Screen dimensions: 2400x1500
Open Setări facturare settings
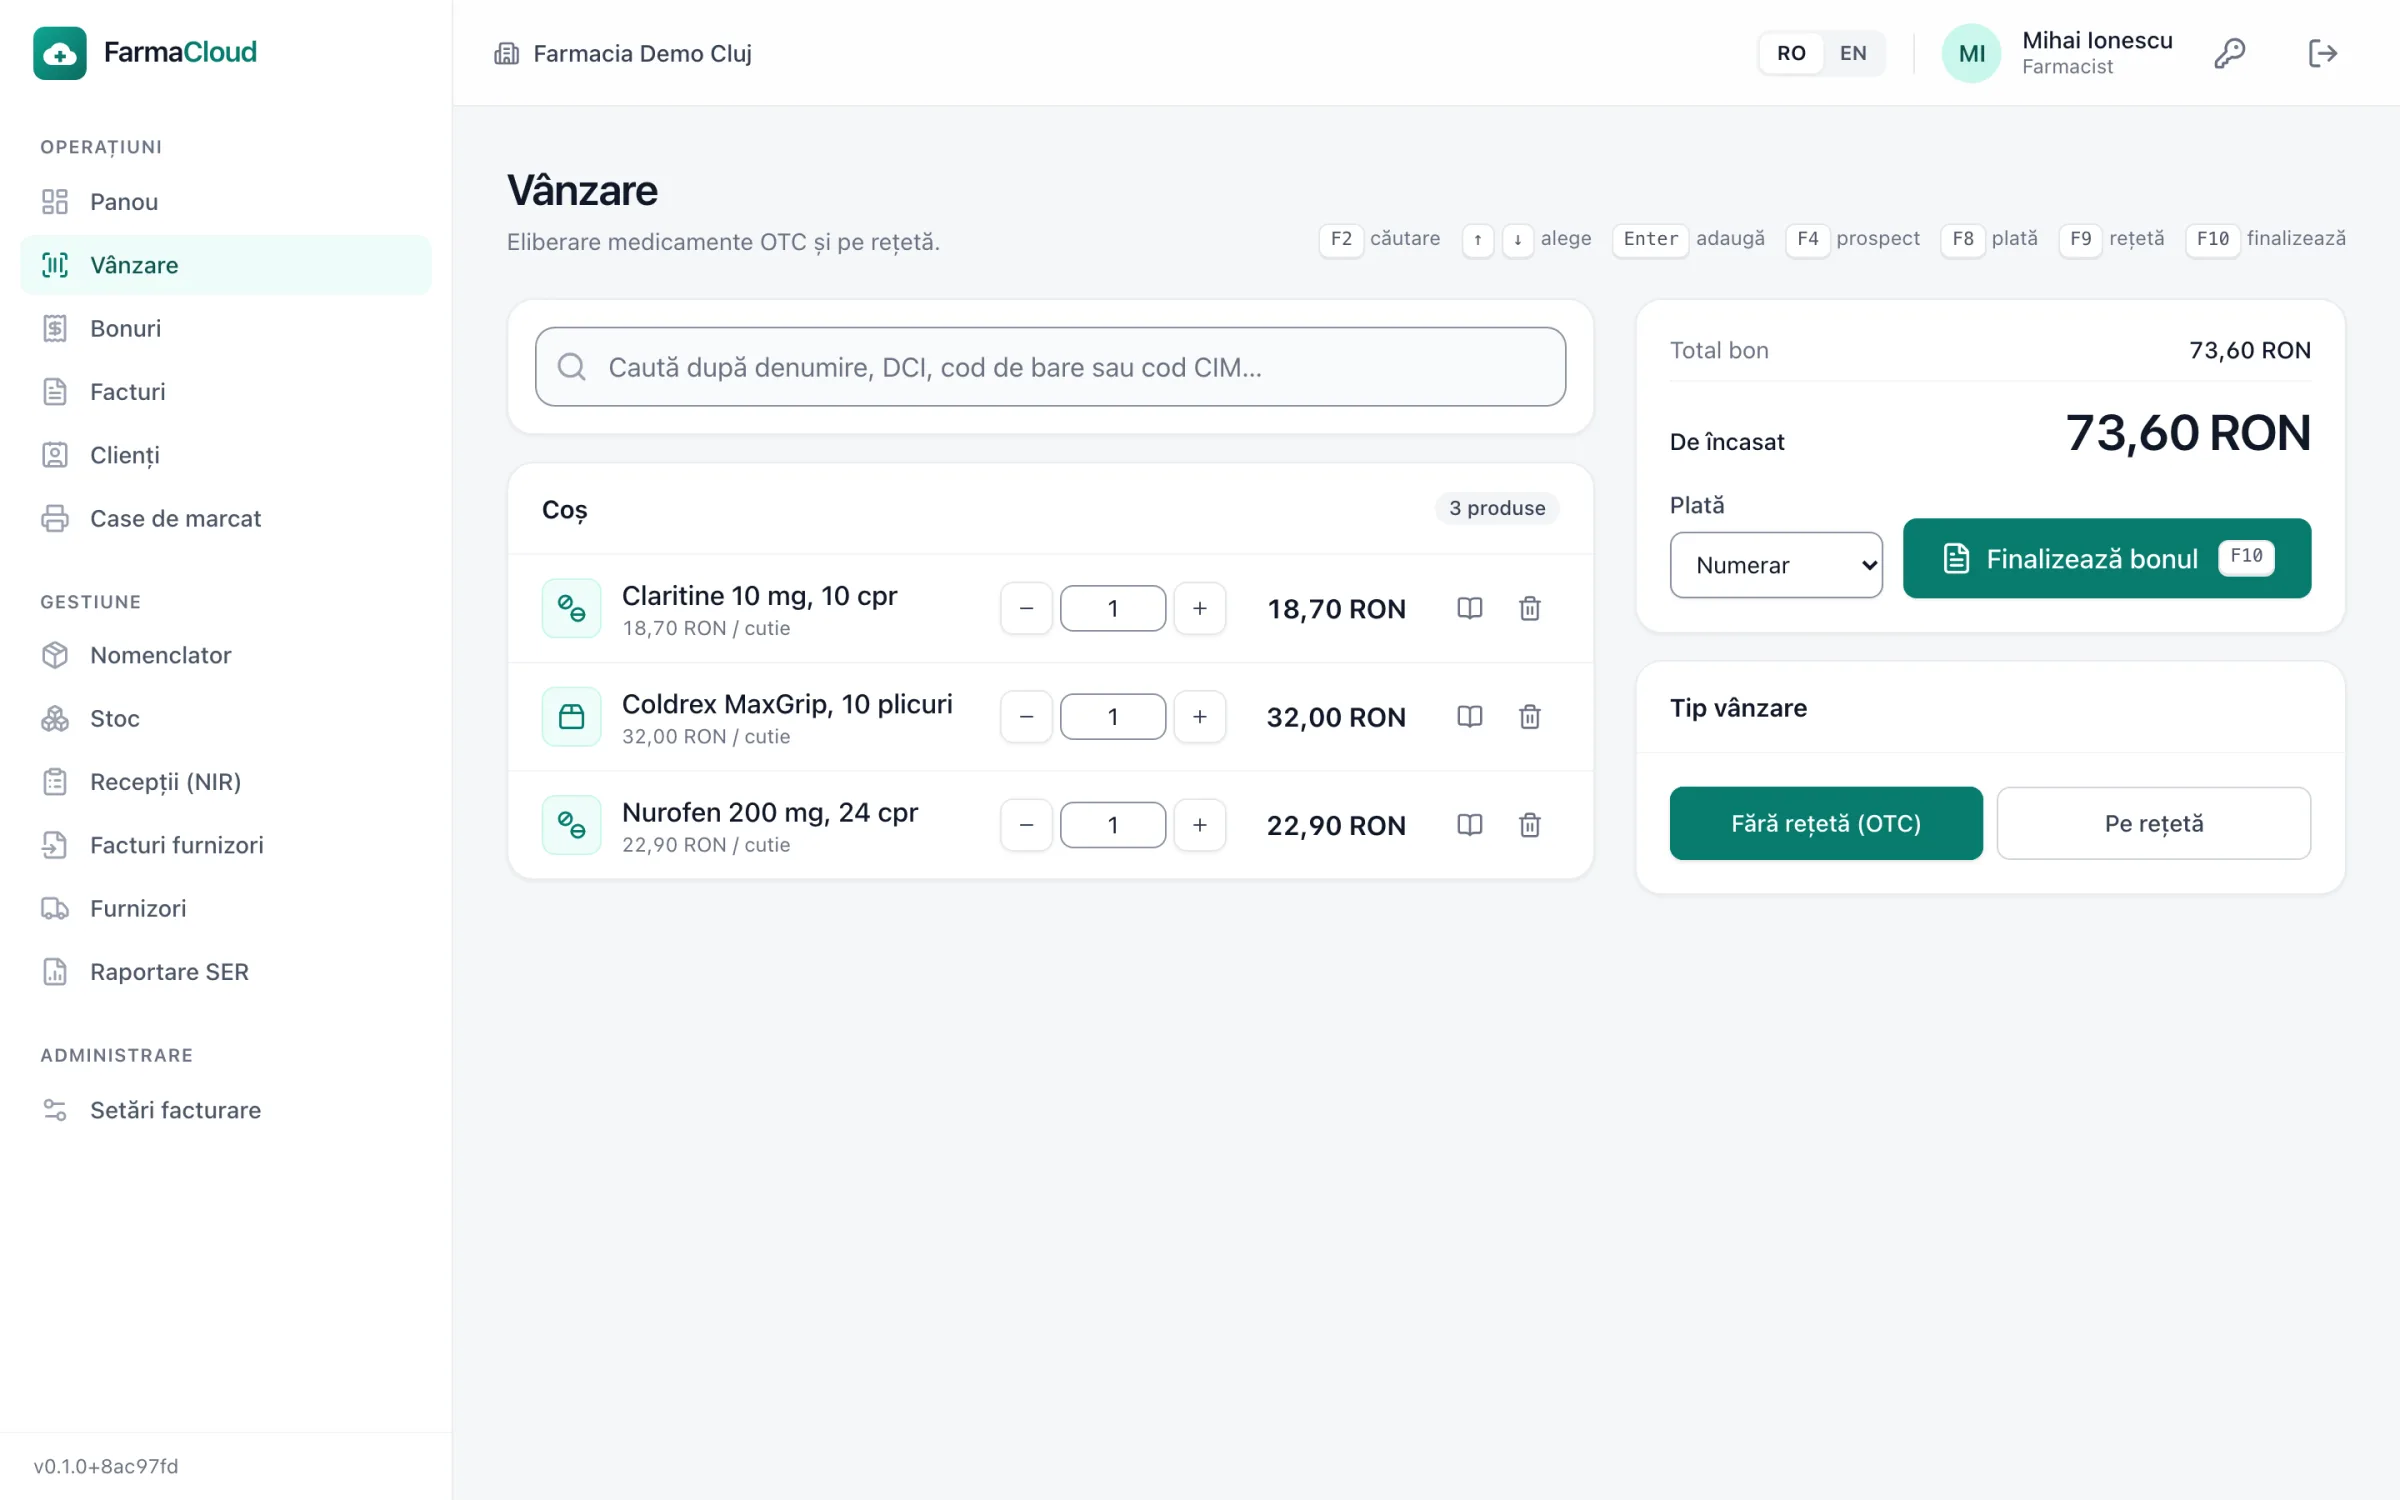226,1110
